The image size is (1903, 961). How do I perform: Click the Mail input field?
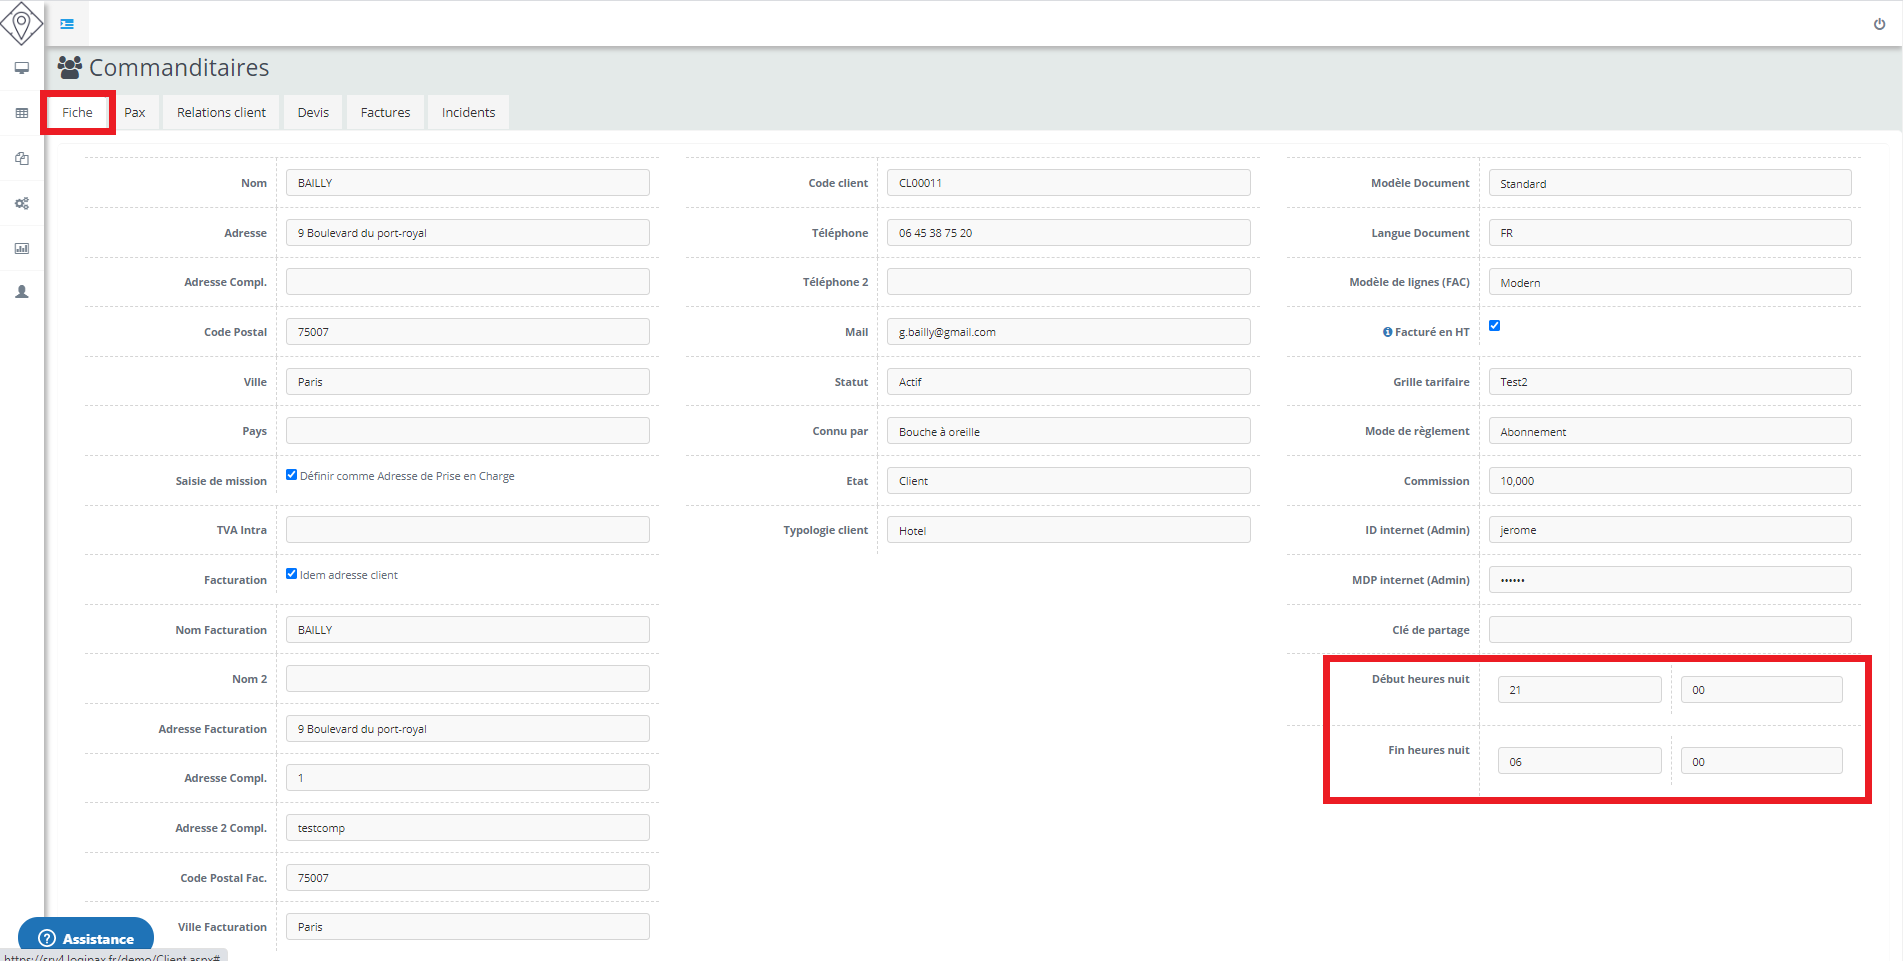coord(1068,332)
